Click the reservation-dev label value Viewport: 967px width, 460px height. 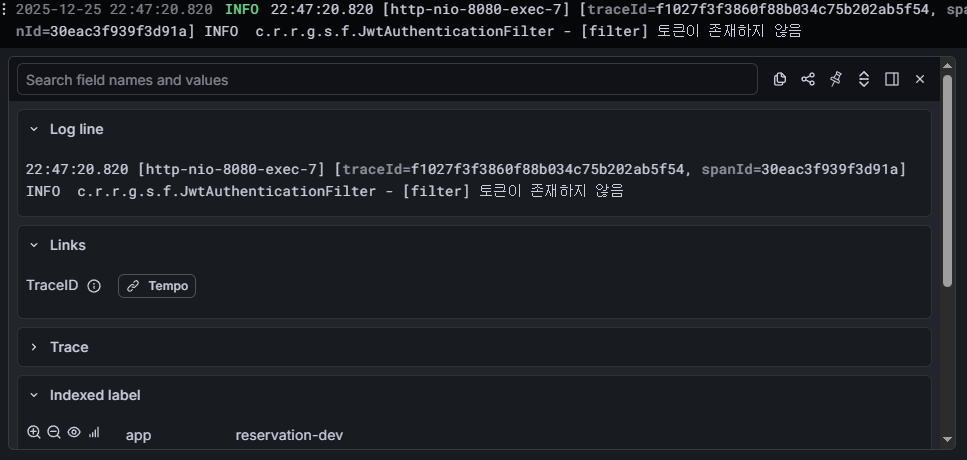(289, 435)
